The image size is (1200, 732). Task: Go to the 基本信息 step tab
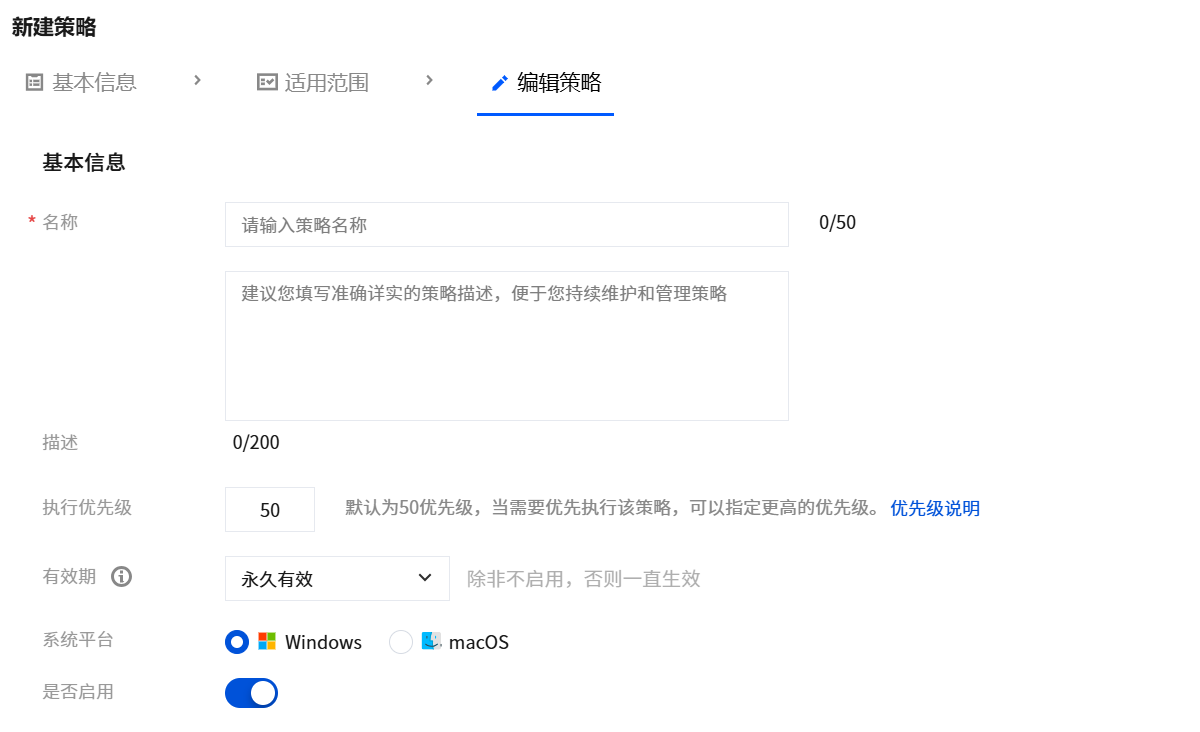coord(82,82)
